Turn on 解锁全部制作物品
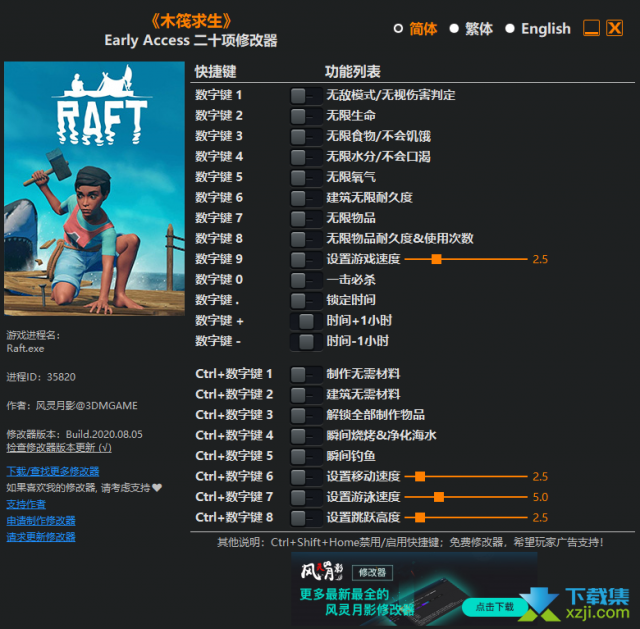 pyautogui.click(x=306, y=416)
